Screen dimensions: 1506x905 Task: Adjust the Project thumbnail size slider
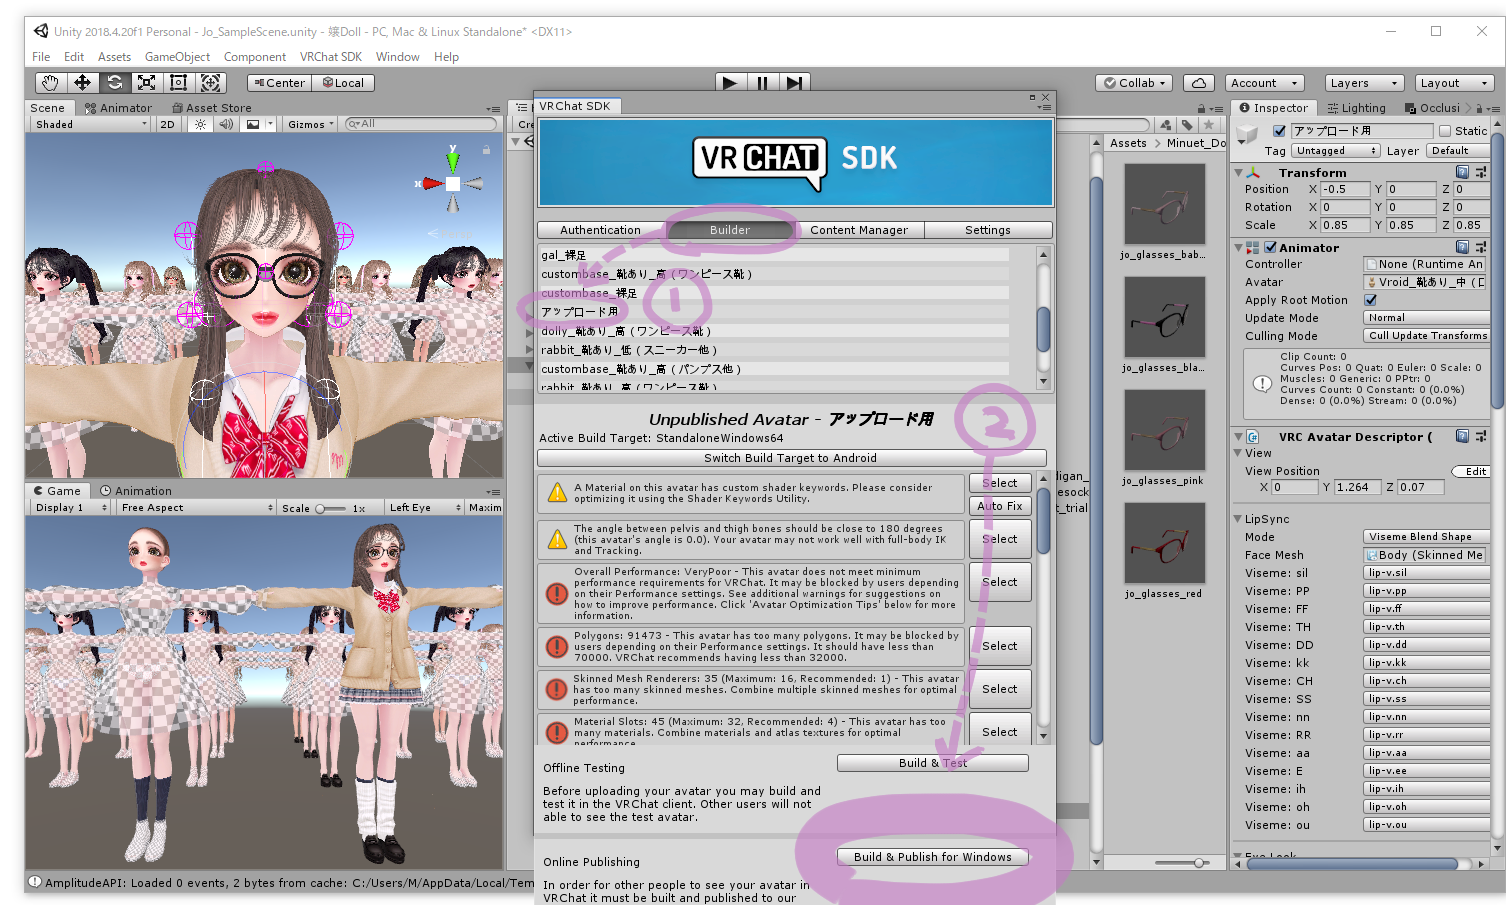click(1183, 862)
